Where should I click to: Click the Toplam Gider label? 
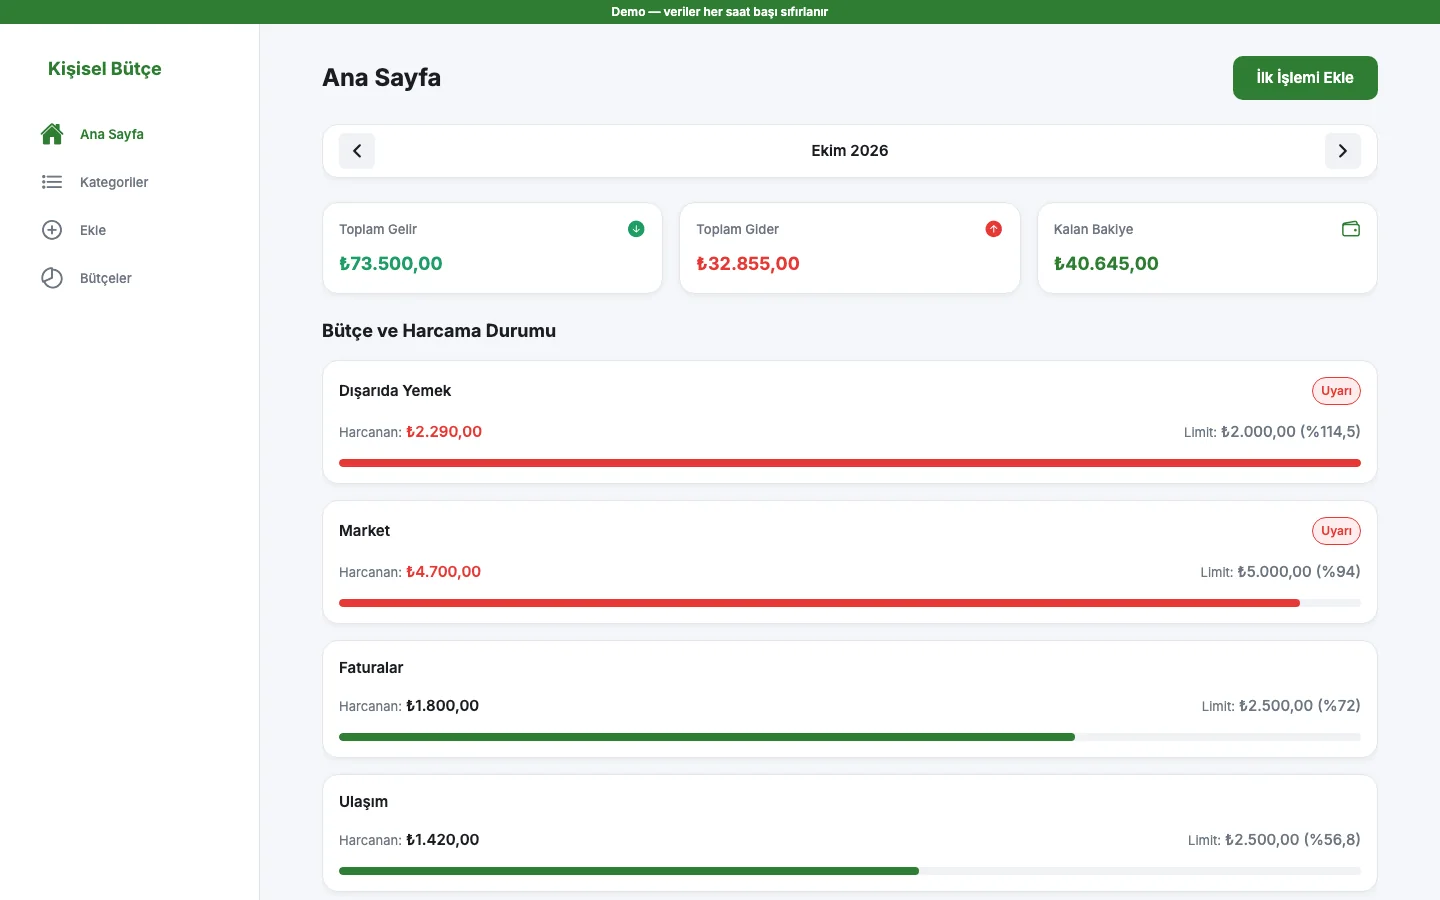(737, 229)
